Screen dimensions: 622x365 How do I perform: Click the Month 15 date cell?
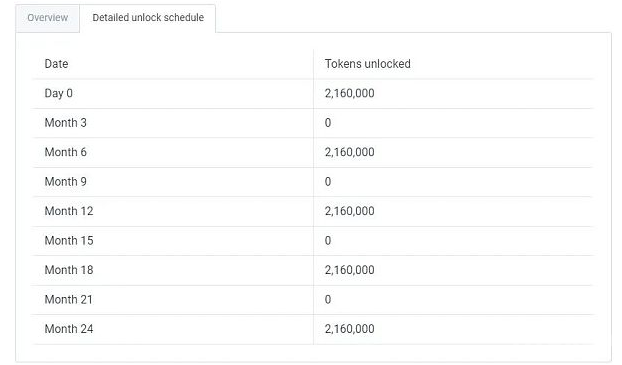69,240
